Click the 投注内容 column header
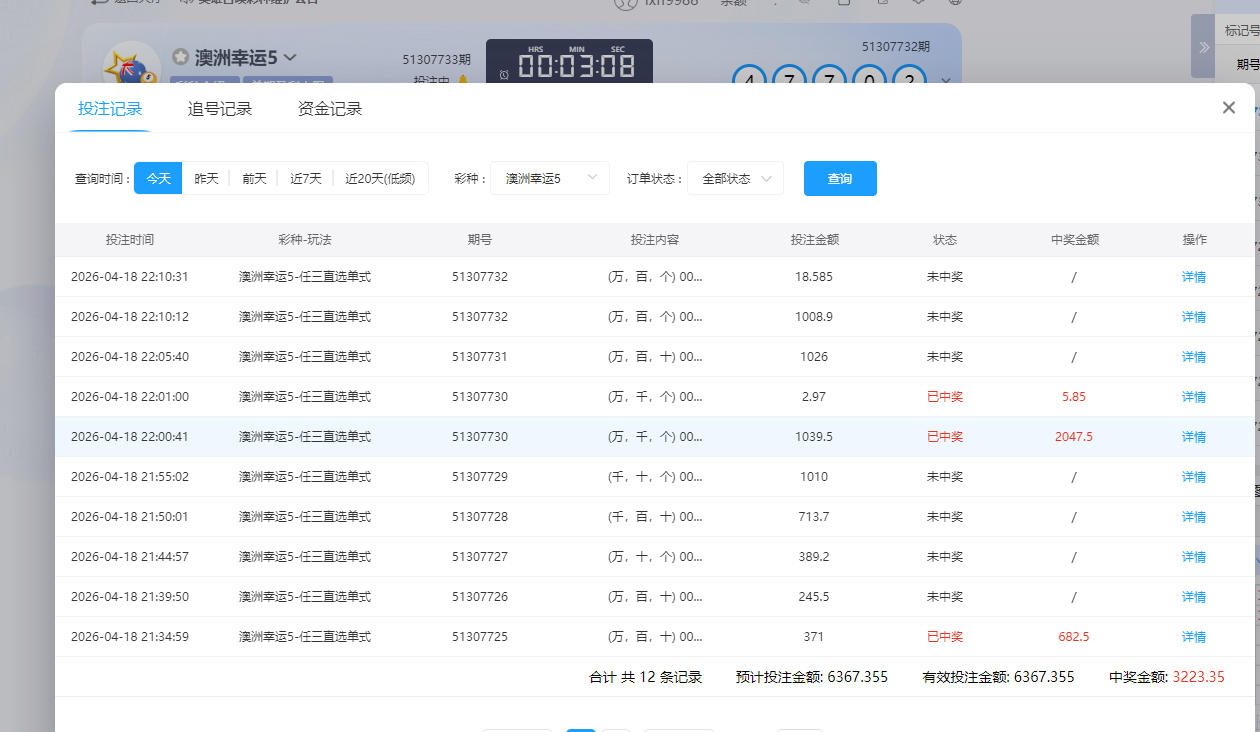 pos(655,240)
